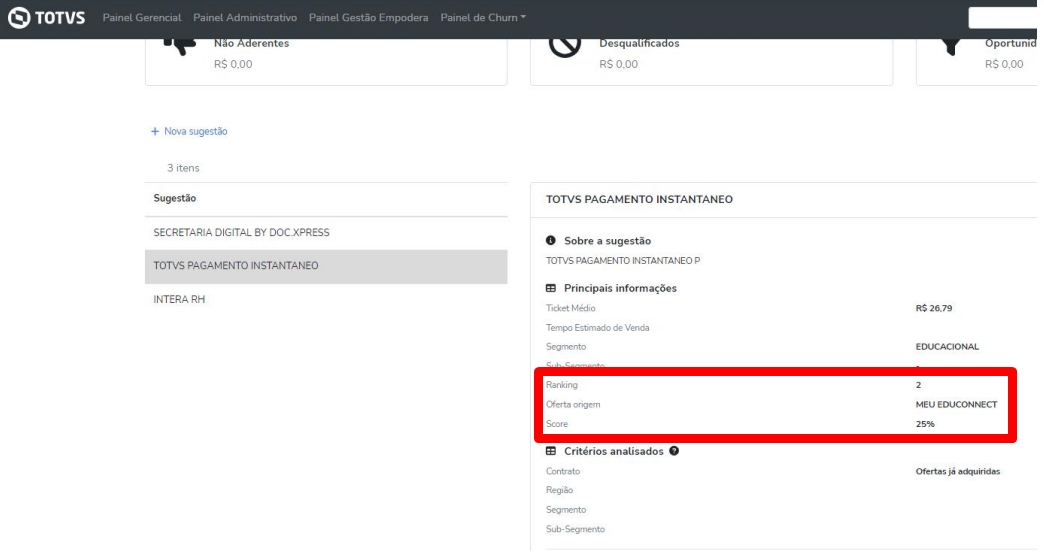Select the INTERA RH suggestion row
Screen dimensions: 1044x553
[x=179, y=299]
